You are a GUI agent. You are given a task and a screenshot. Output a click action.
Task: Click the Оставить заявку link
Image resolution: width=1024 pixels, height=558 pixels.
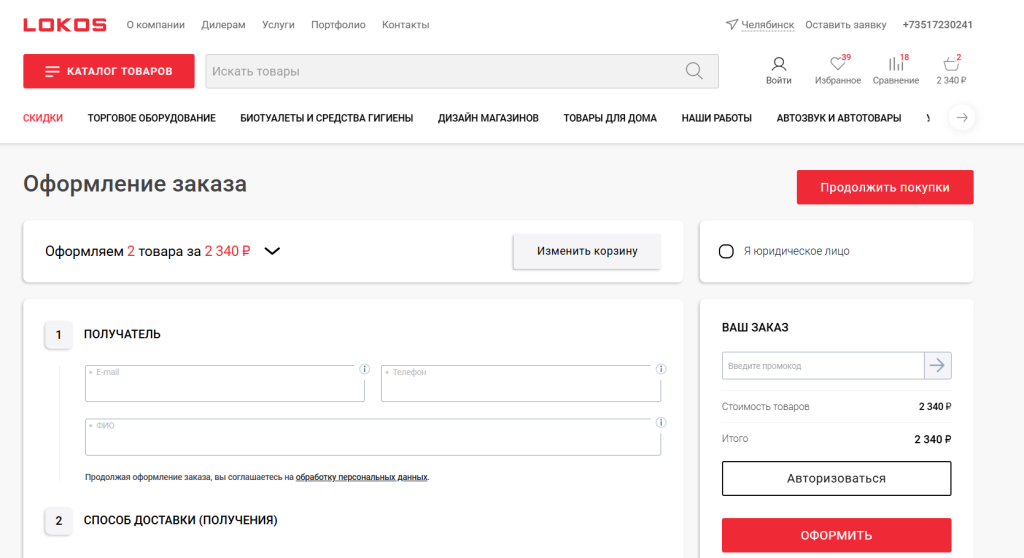pyautogui.click(x=846, y=25)
